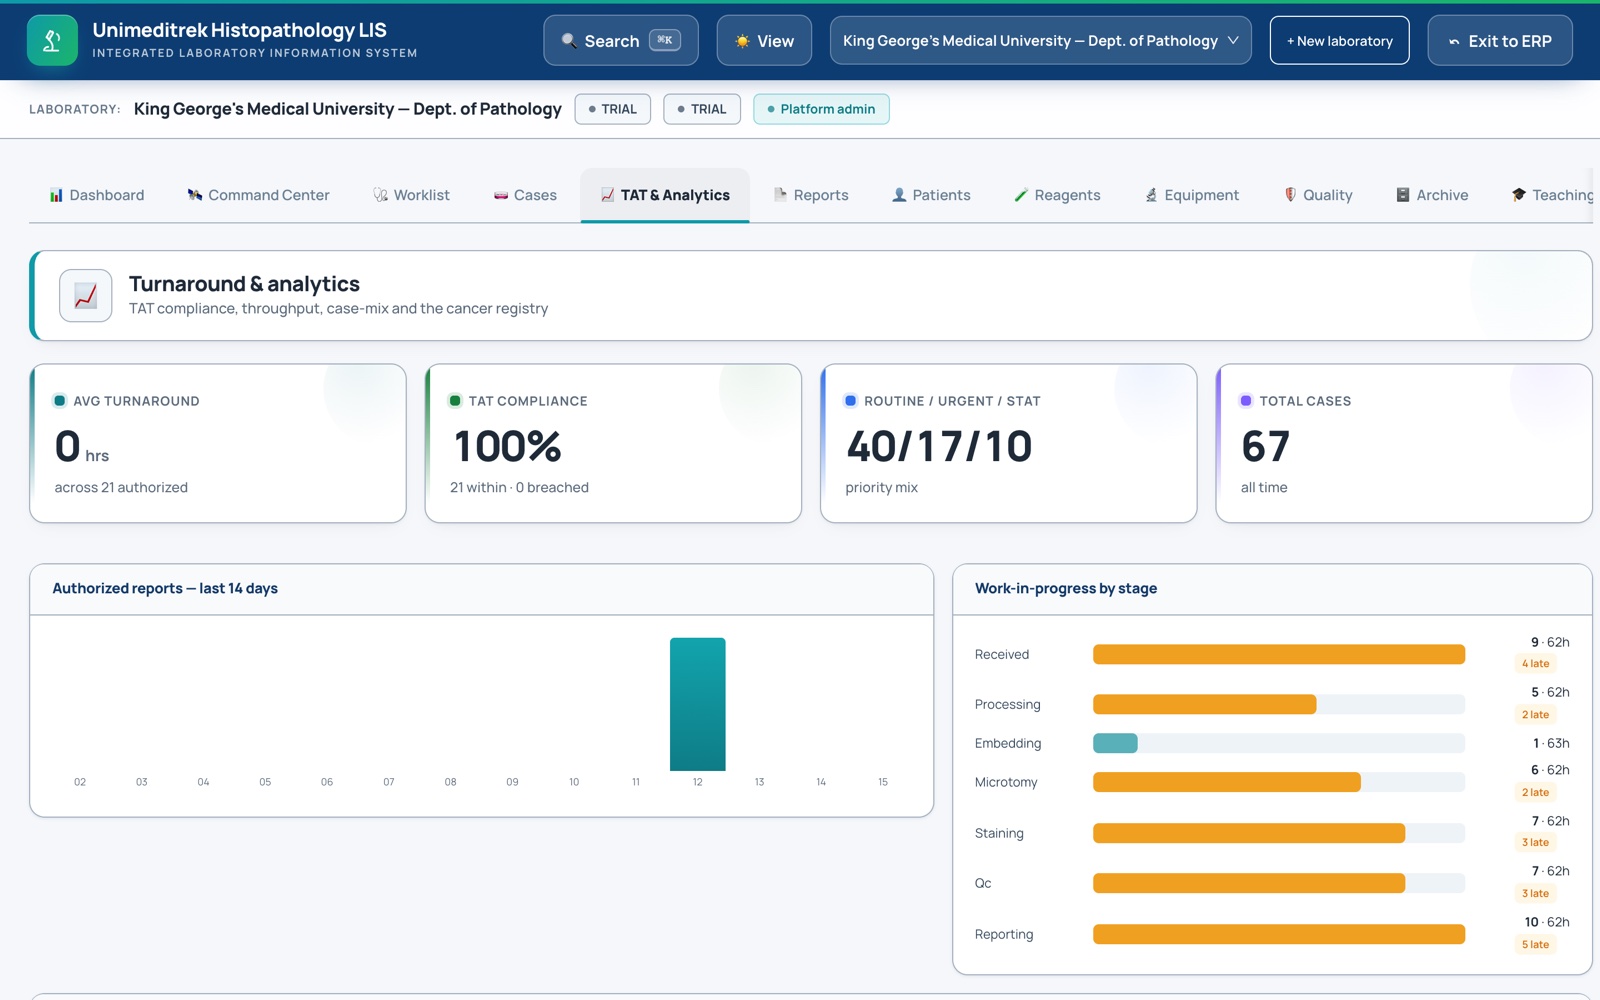Click the Received stage progress bar
Image resolution: width=1600 pixels, height=1000 pixels.
tap(1279, 654)
